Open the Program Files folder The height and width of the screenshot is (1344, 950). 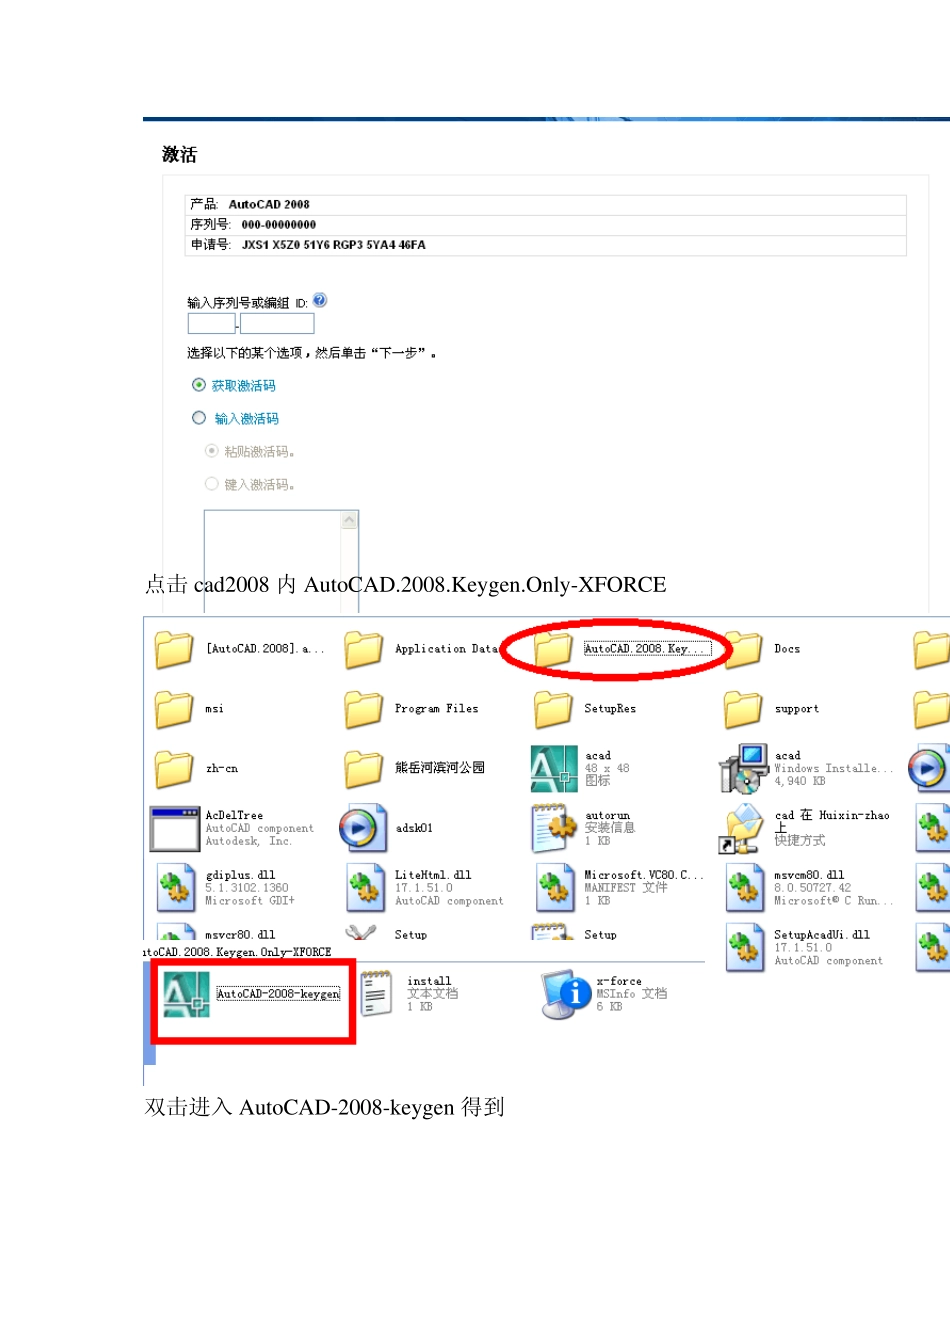(411, 709)
